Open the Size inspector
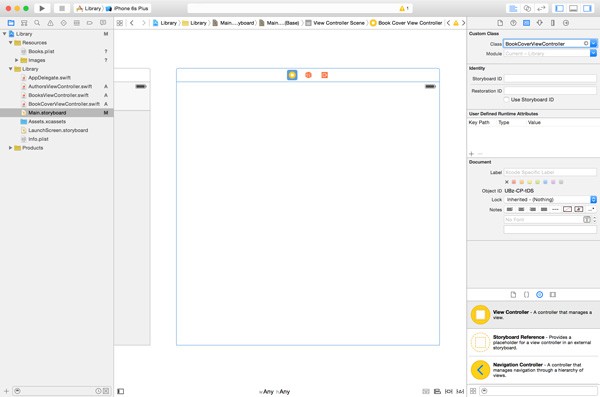 (553, 23)
